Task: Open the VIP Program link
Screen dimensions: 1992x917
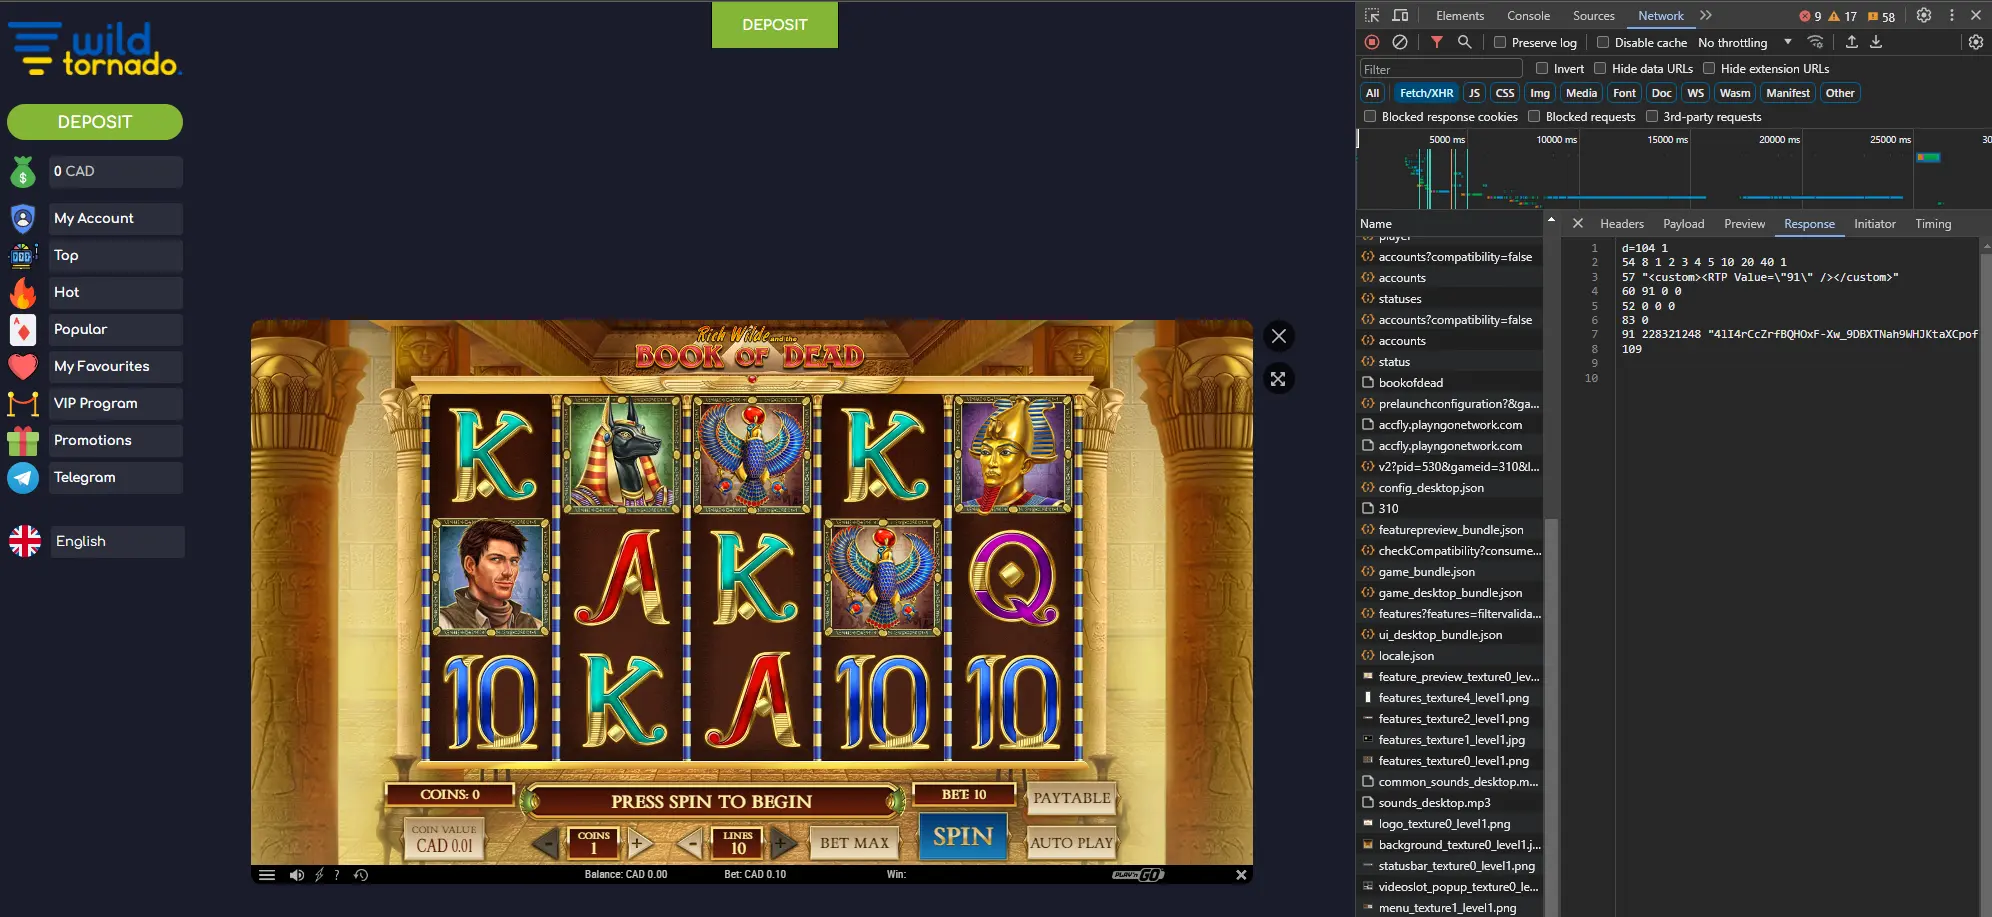Action: 116,403
